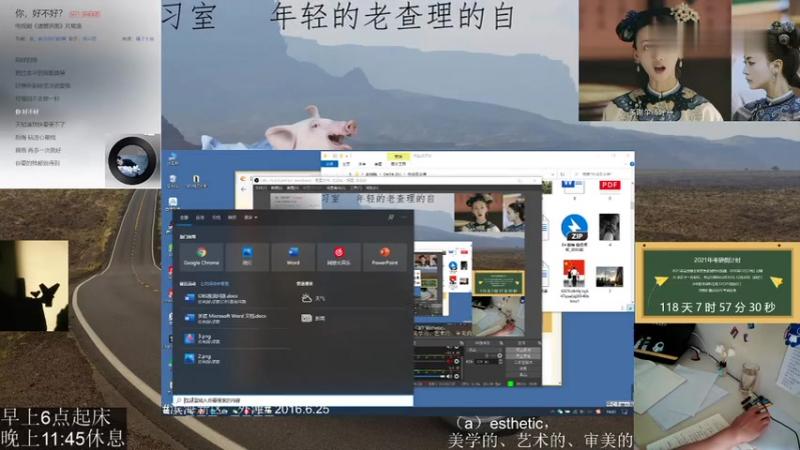Image resolution: width=800 pixels, height=450 pixels.
Task: Switch to the 应用 tab in search panel
Action: (200, 218)
